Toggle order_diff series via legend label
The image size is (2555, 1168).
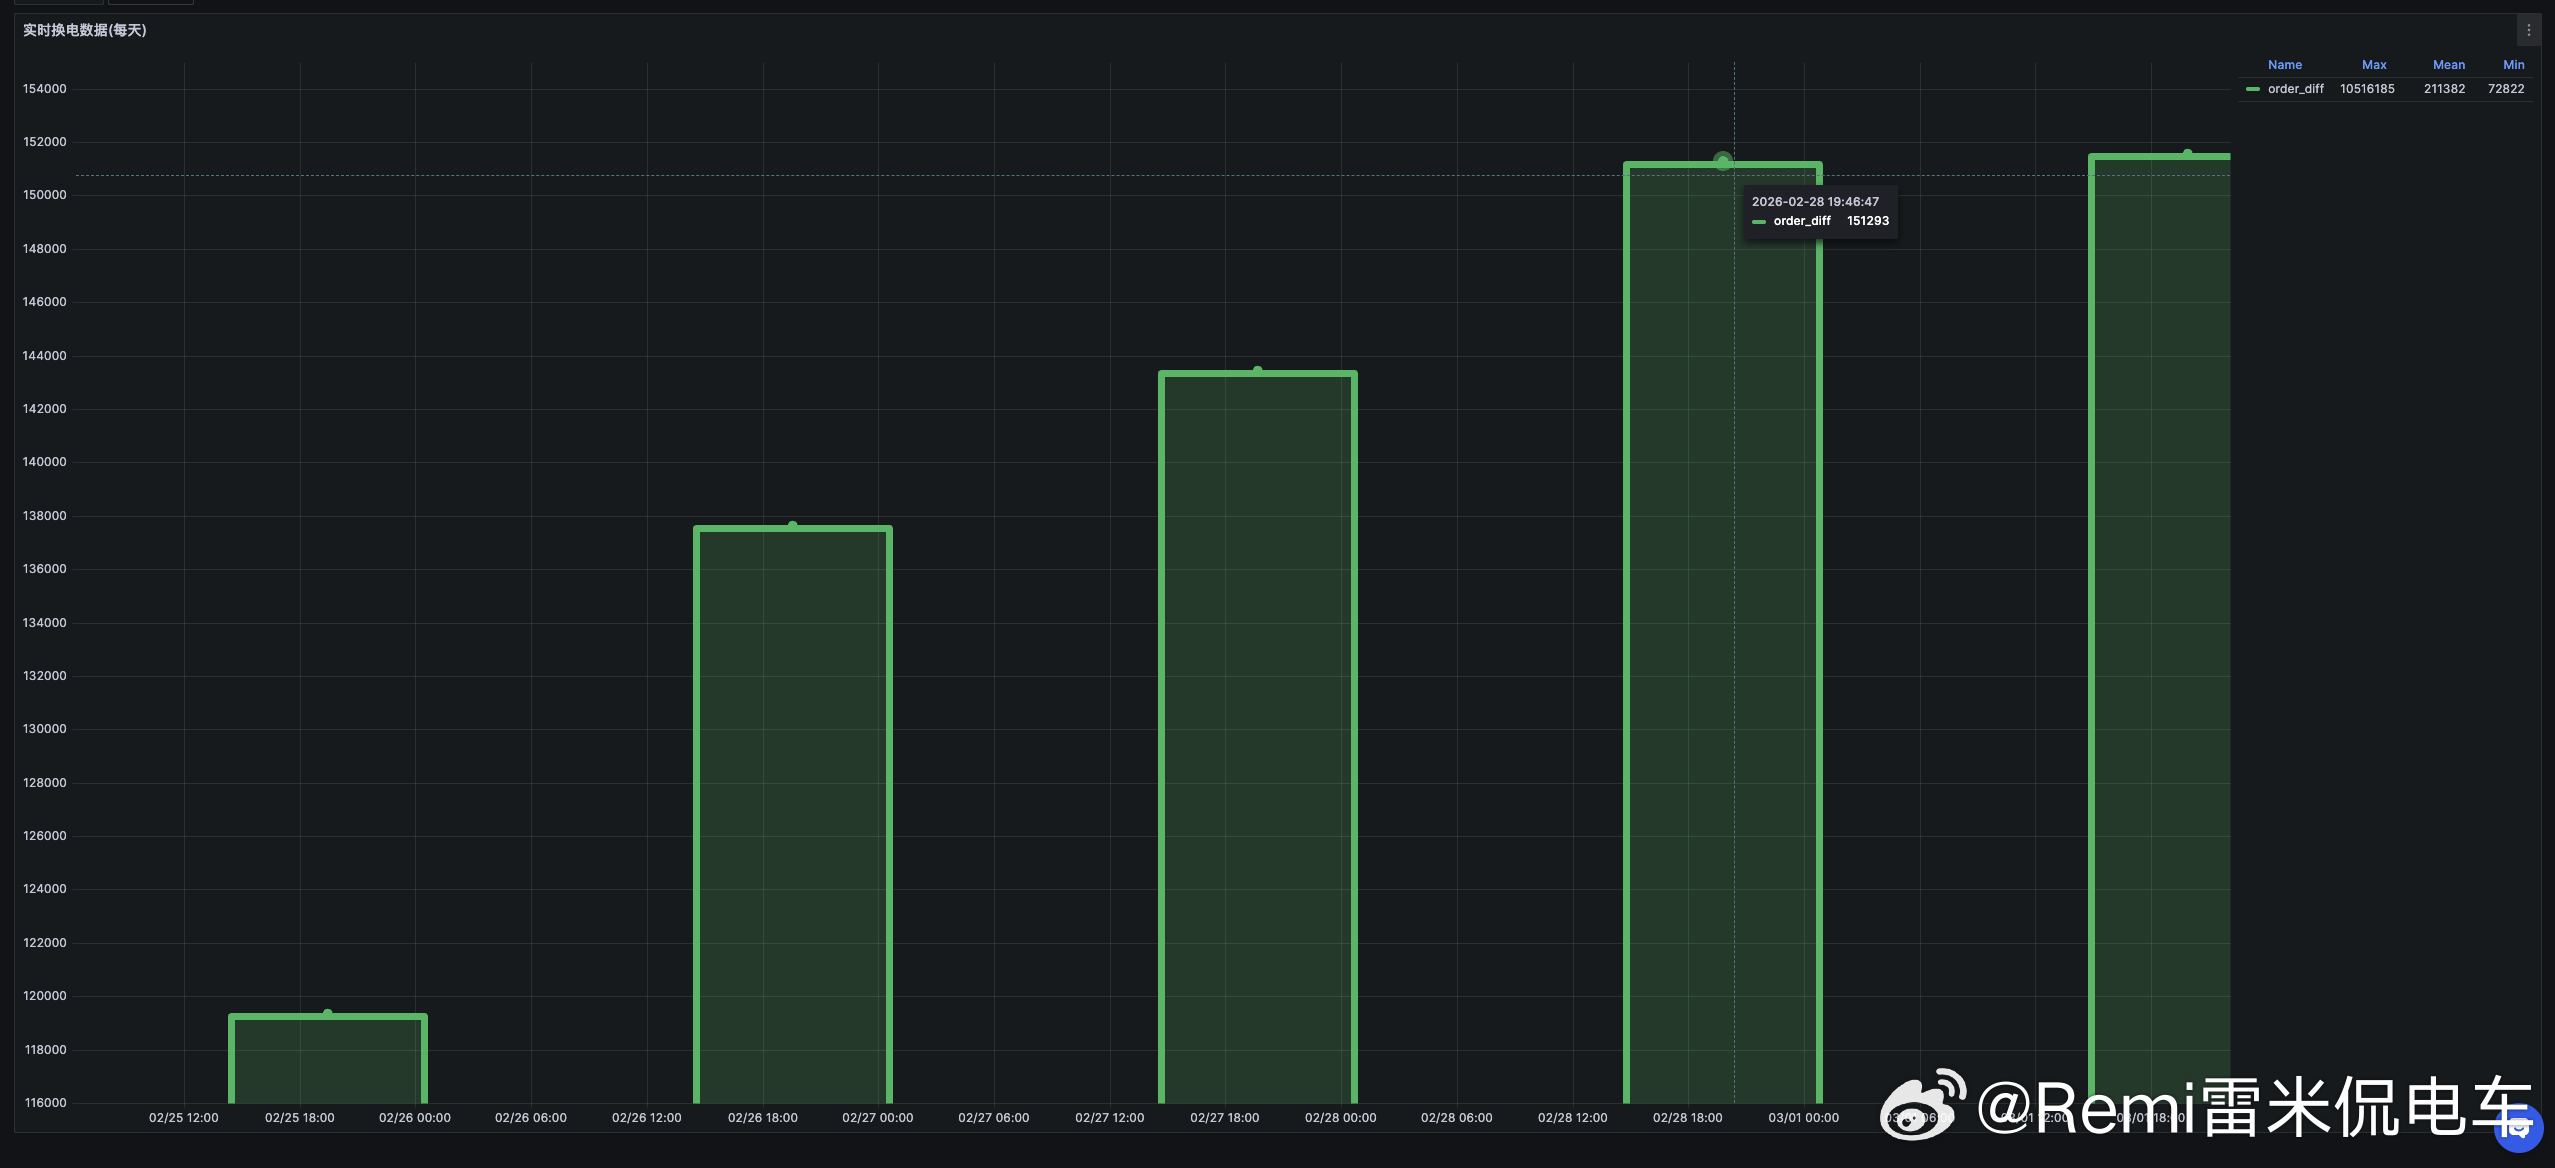coord(2295,89)
